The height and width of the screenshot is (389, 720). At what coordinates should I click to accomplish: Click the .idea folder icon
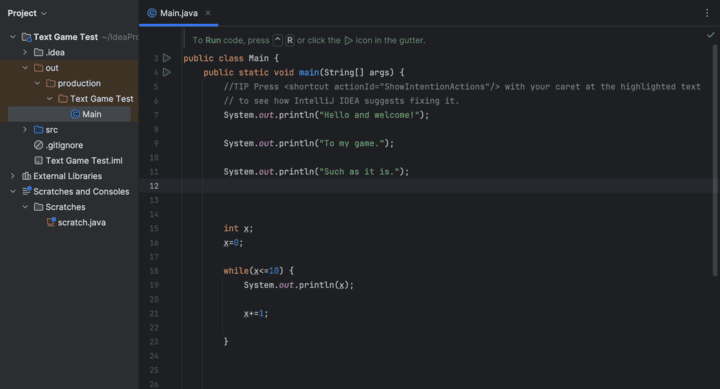(x=39, y=52)
